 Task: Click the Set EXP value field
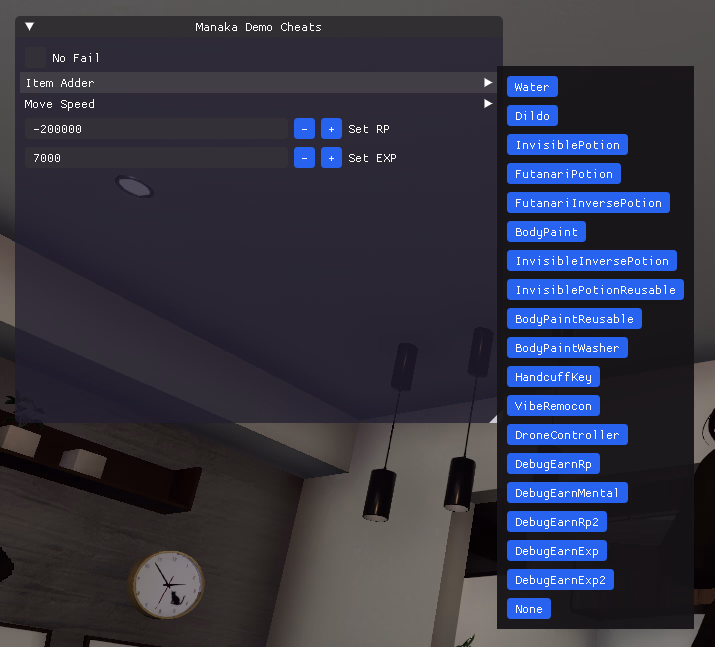(156, 158)
